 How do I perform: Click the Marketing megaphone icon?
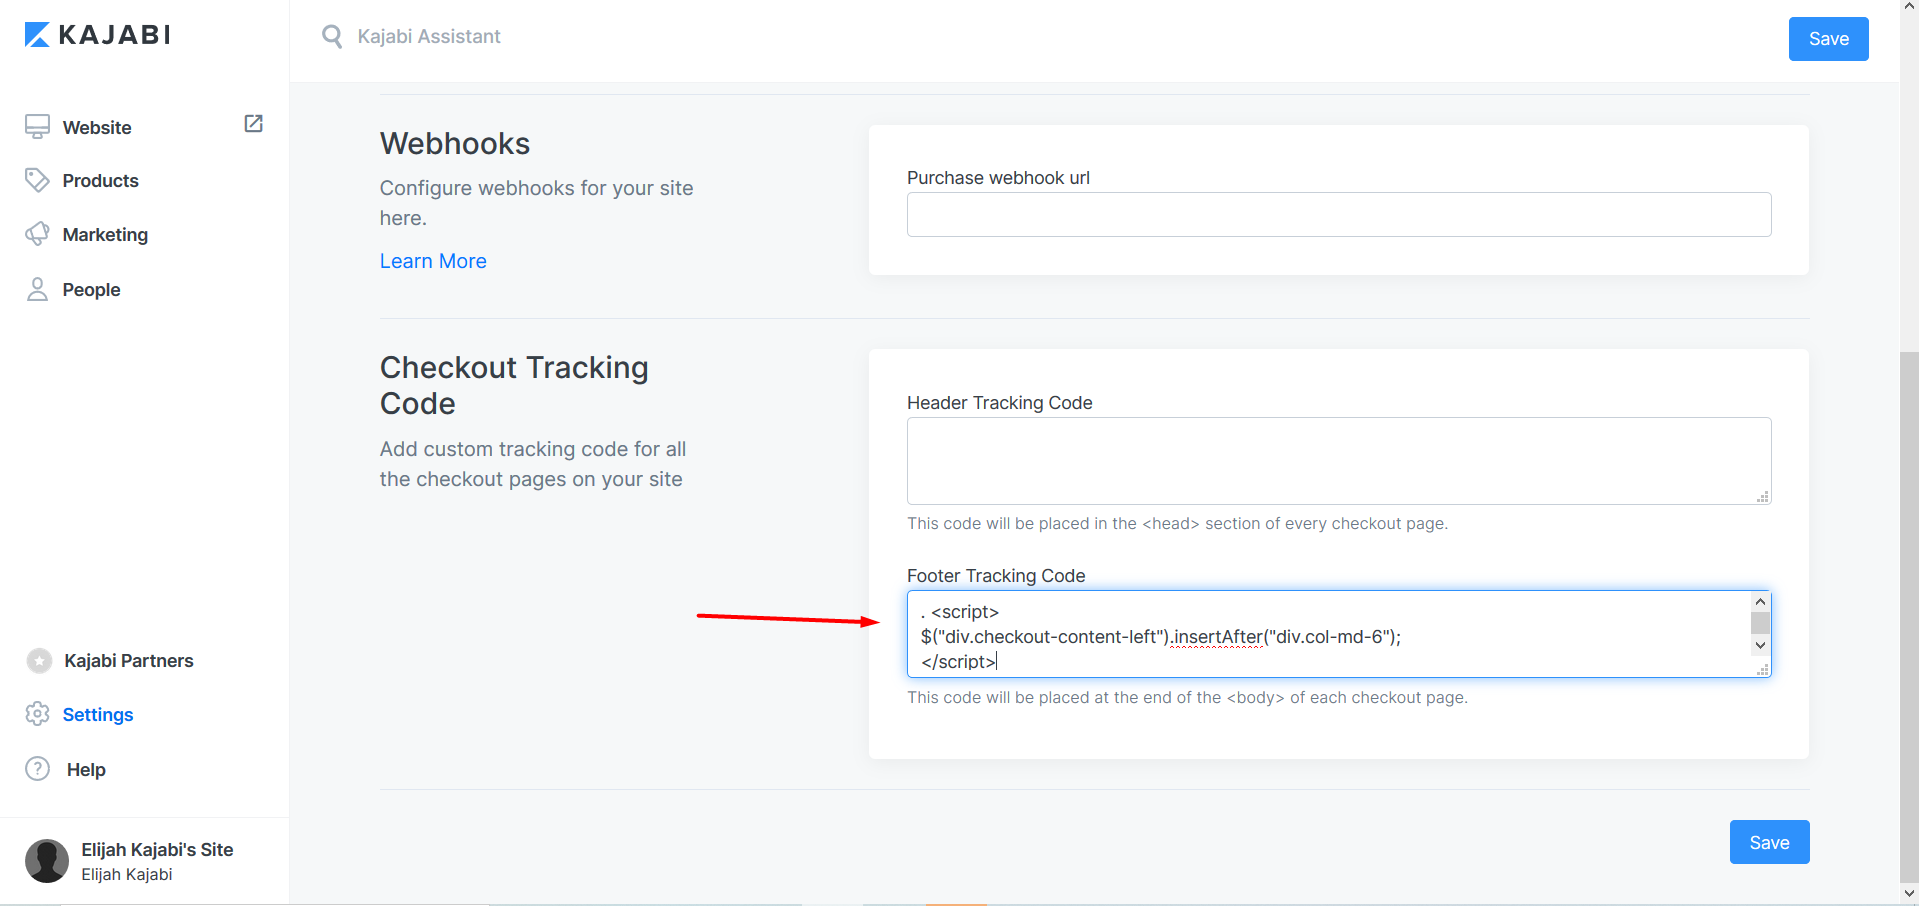(37, 234)
